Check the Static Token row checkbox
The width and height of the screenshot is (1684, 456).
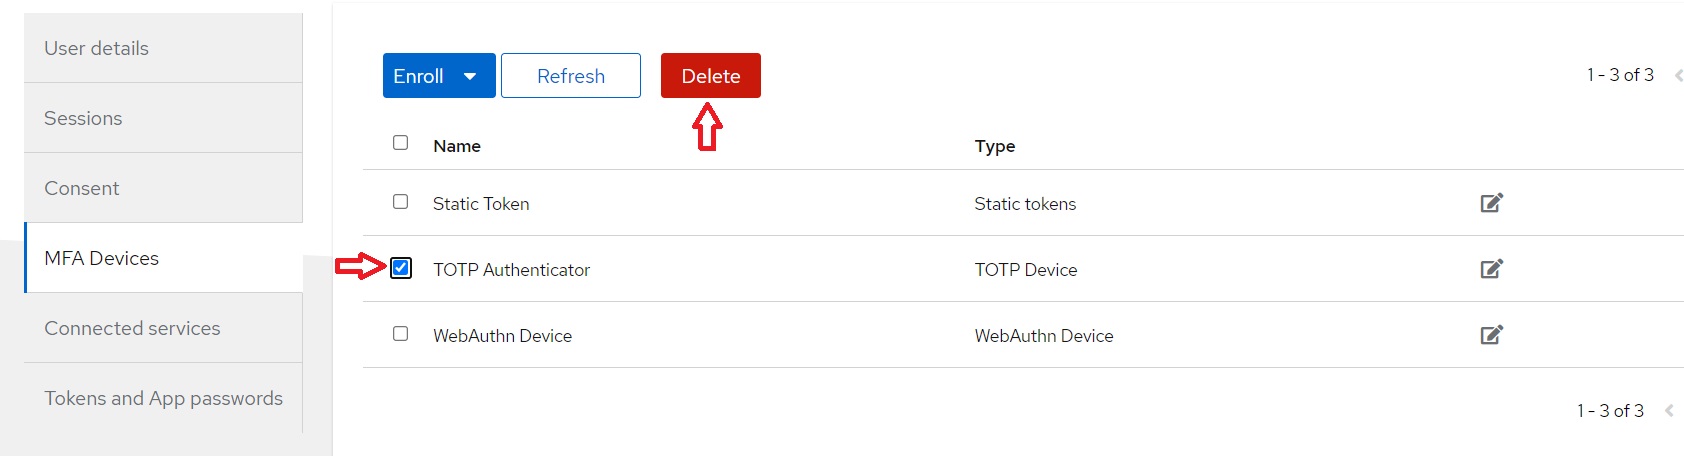[401, 202]
